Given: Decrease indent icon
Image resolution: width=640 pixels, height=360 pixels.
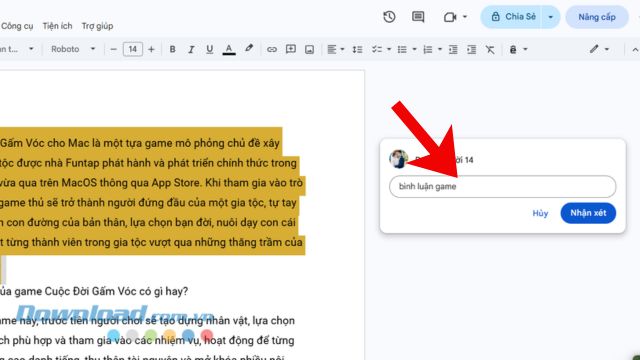Looking at the screenshot, I should pyautogui.click(x=453, y=49).
